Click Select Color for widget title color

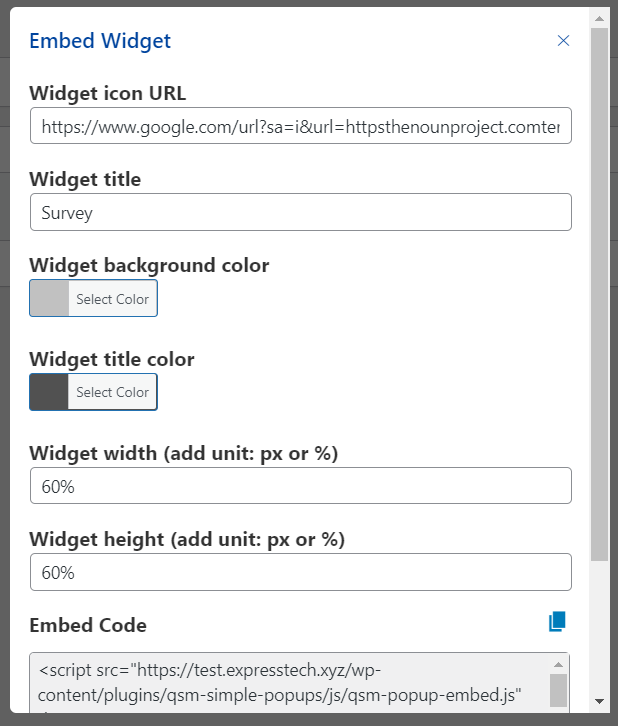click(112, 392)
